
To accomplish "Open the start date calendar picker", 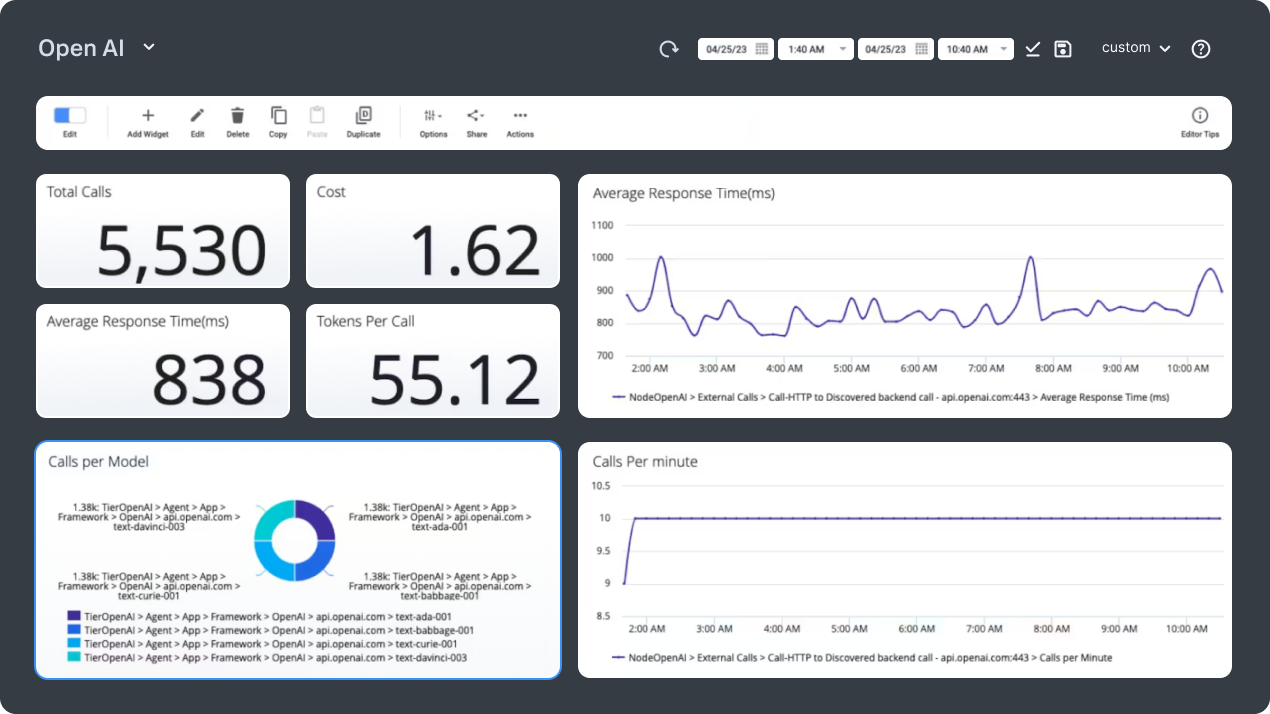I will tap(762, 49).
